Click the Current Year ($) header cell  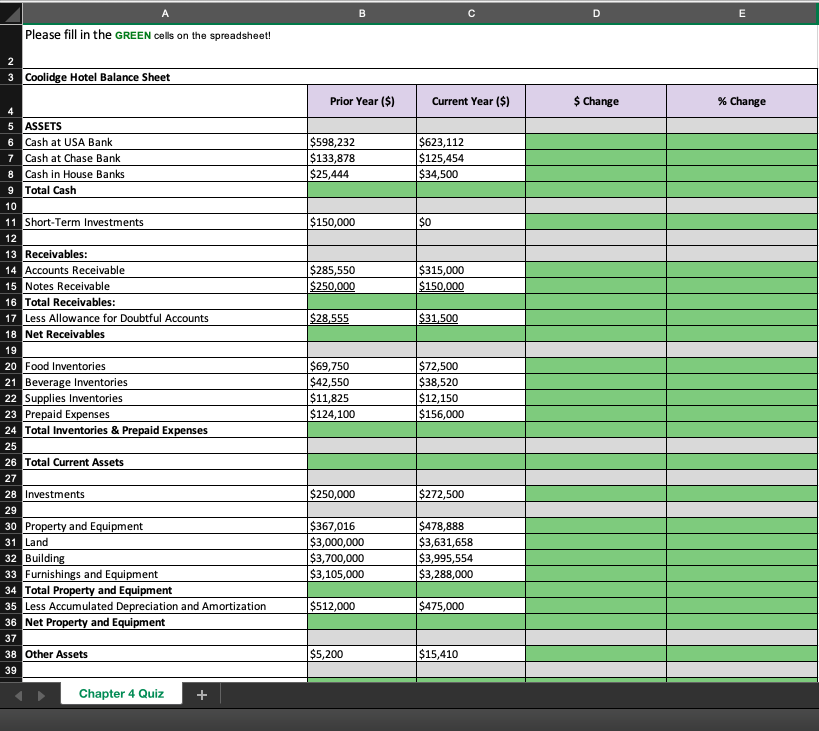point(471,101)
